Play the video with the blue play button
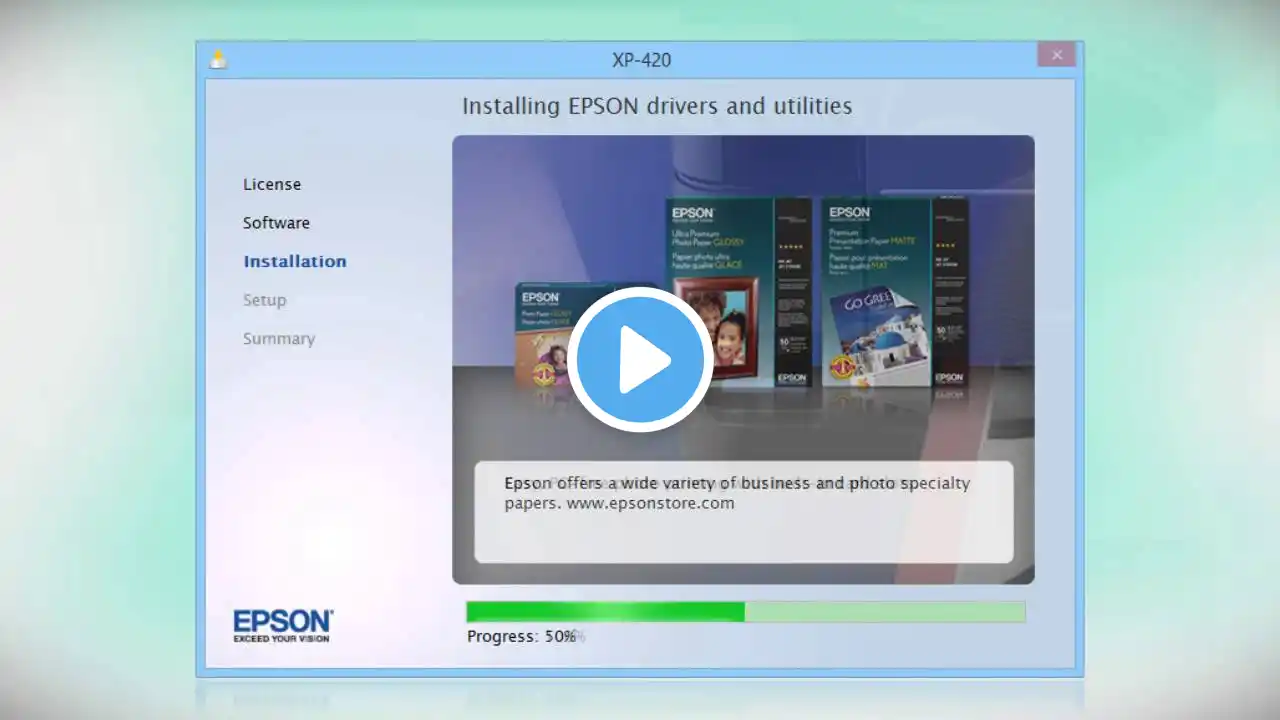Viewport: 1280px width, 720px height. pyautogui.click(x=640, y=360)
